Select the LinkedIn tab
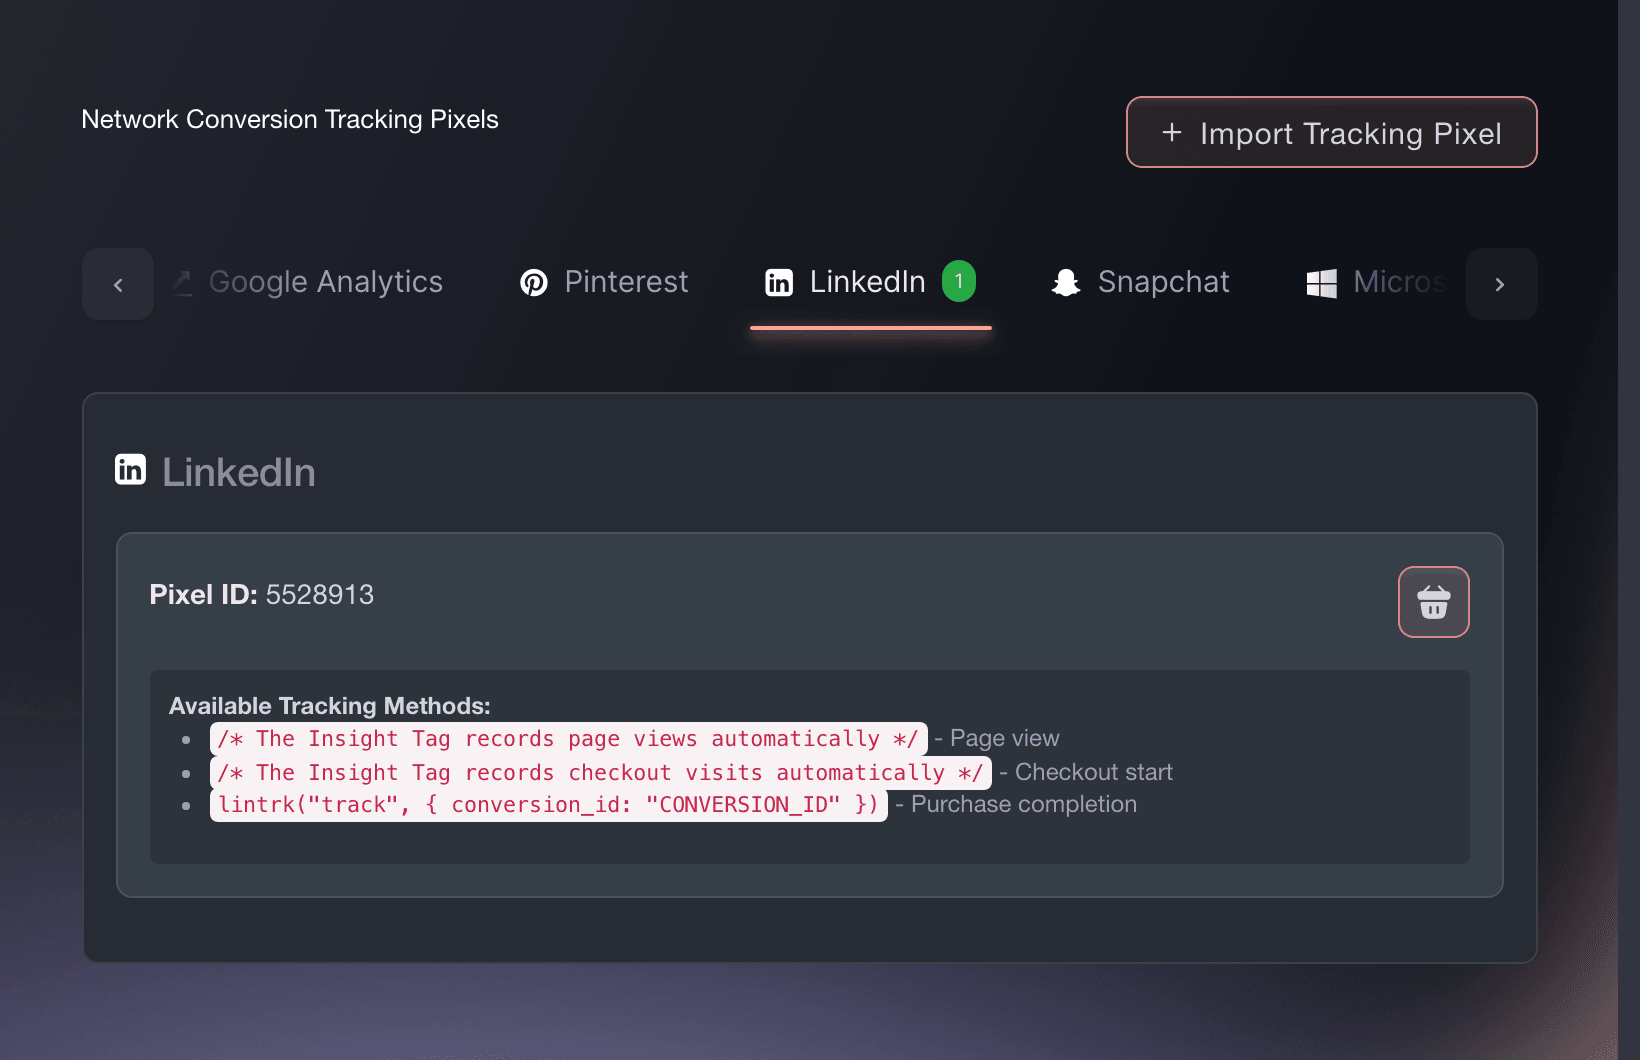This screenshot has height=1060, width=1640. point(870,283)
